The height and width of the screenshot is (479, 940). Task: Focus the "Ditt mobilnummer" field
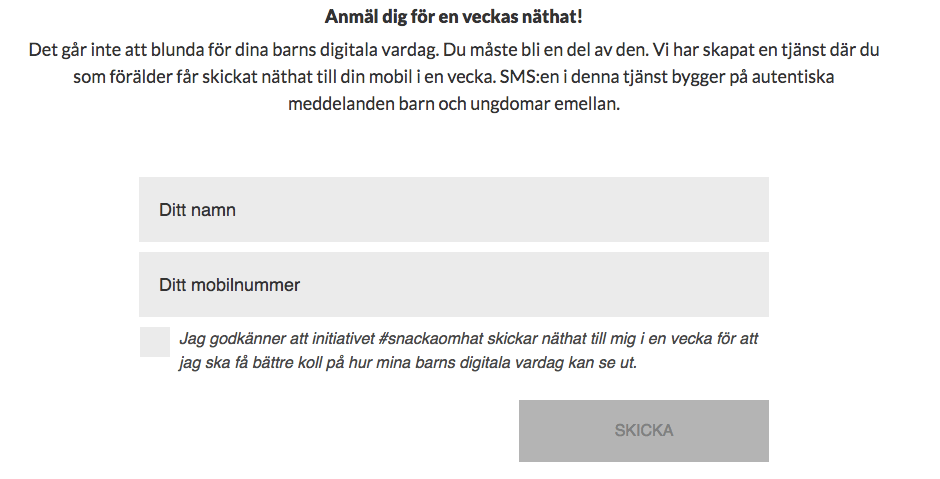tap(453, 285)
